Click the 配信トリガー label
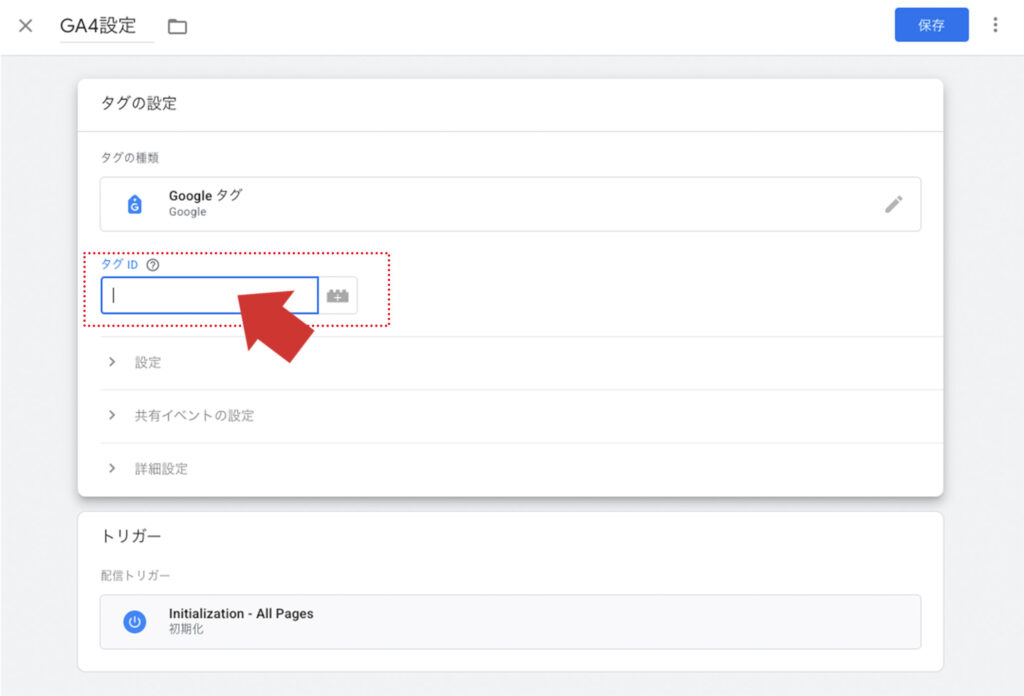1024x696 pixels. click(135, 575)
